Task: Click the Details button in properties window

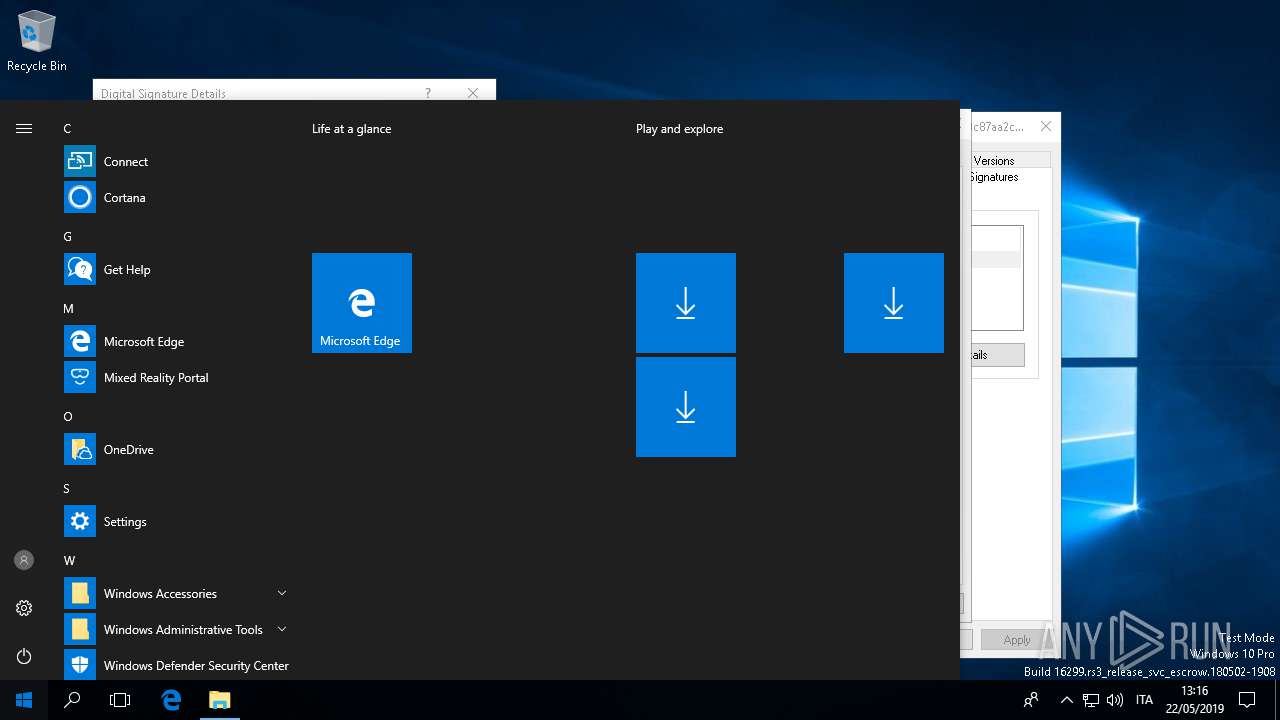Action: tap(996, 355)
